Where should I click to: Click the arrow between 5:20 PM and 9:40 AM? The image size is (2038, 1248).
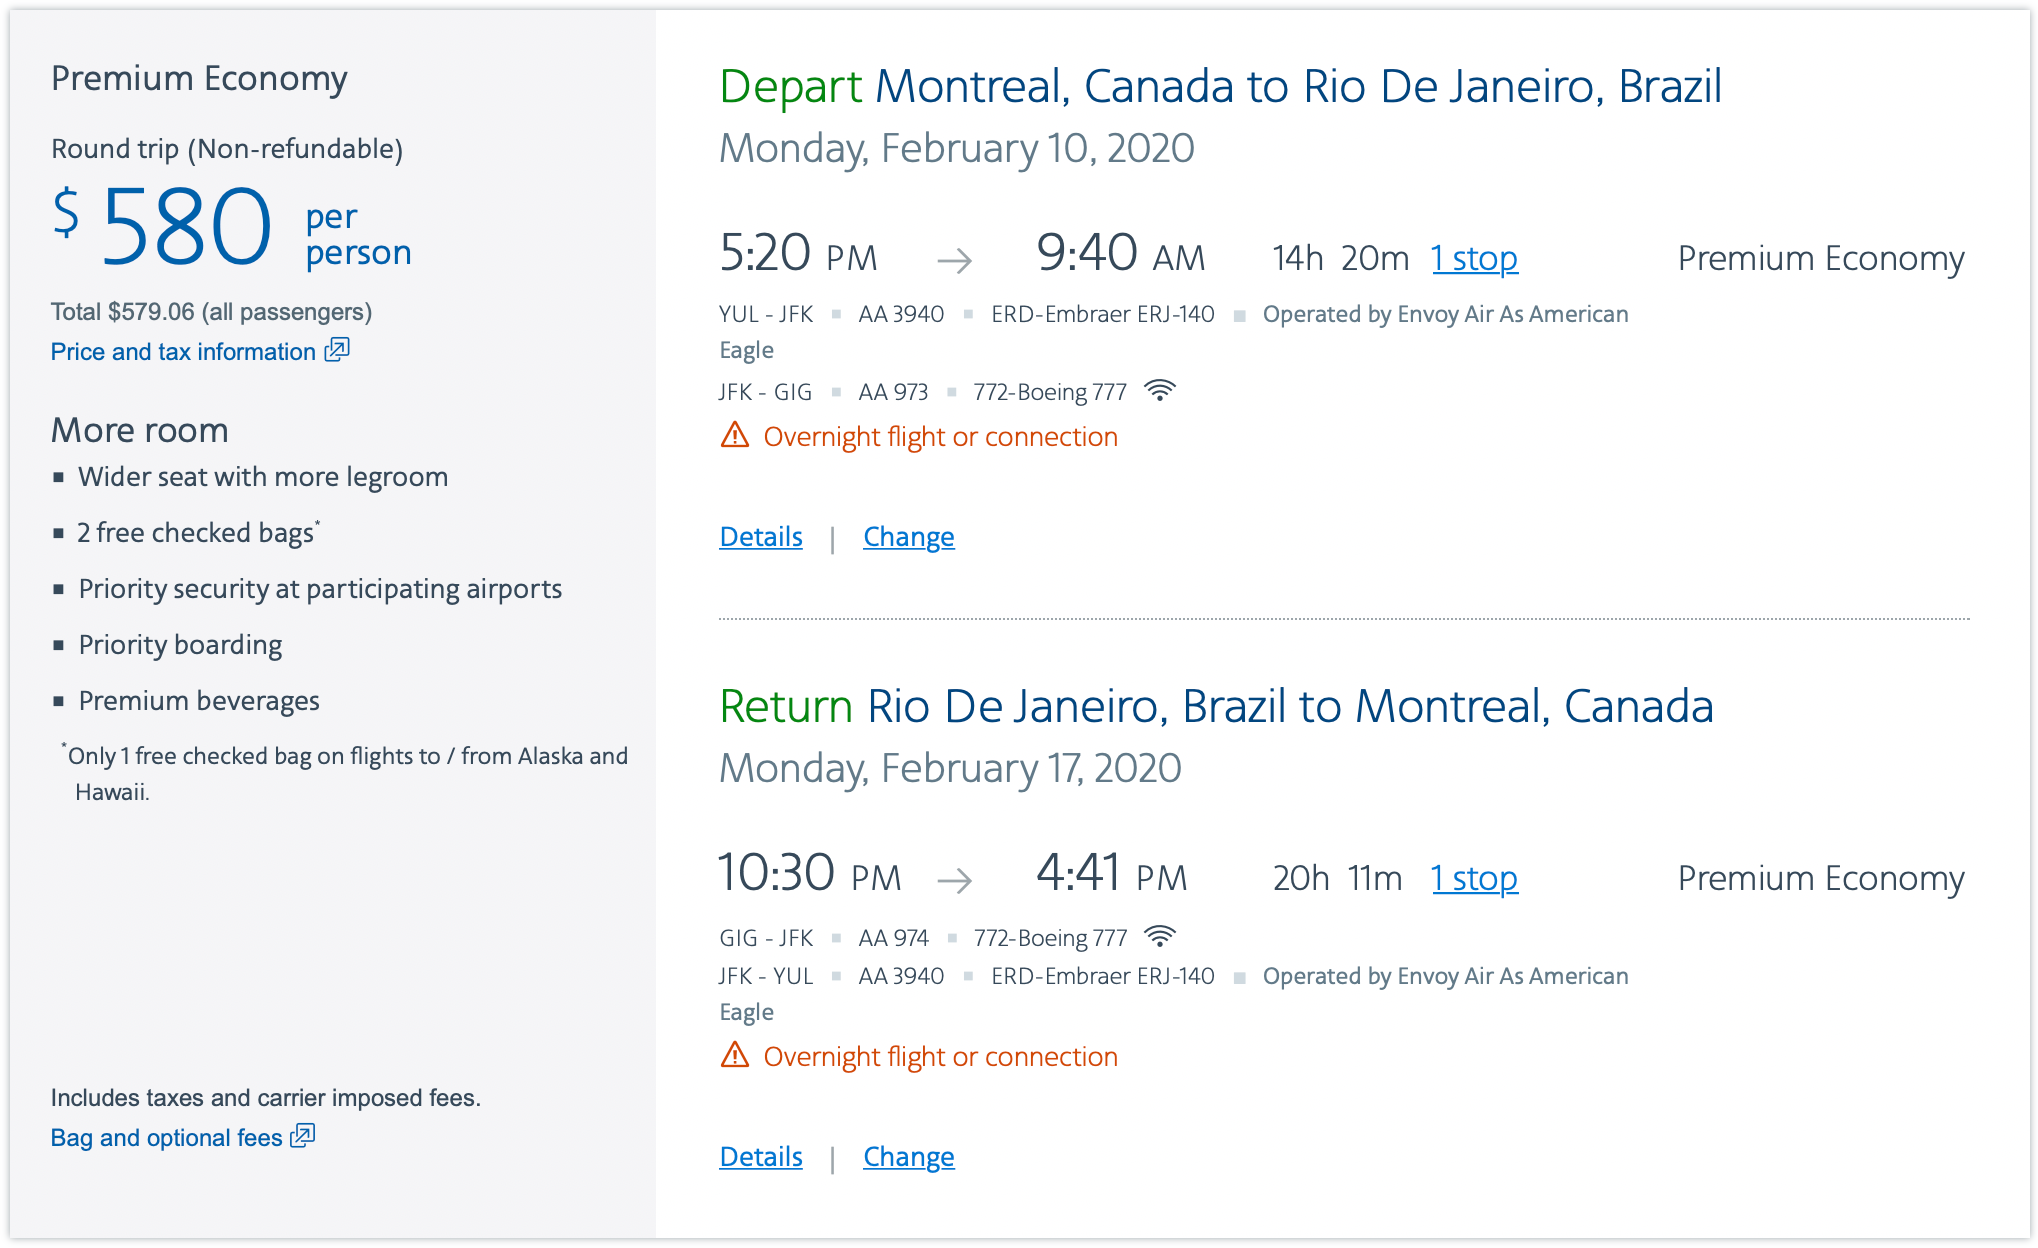click(955, 261)
